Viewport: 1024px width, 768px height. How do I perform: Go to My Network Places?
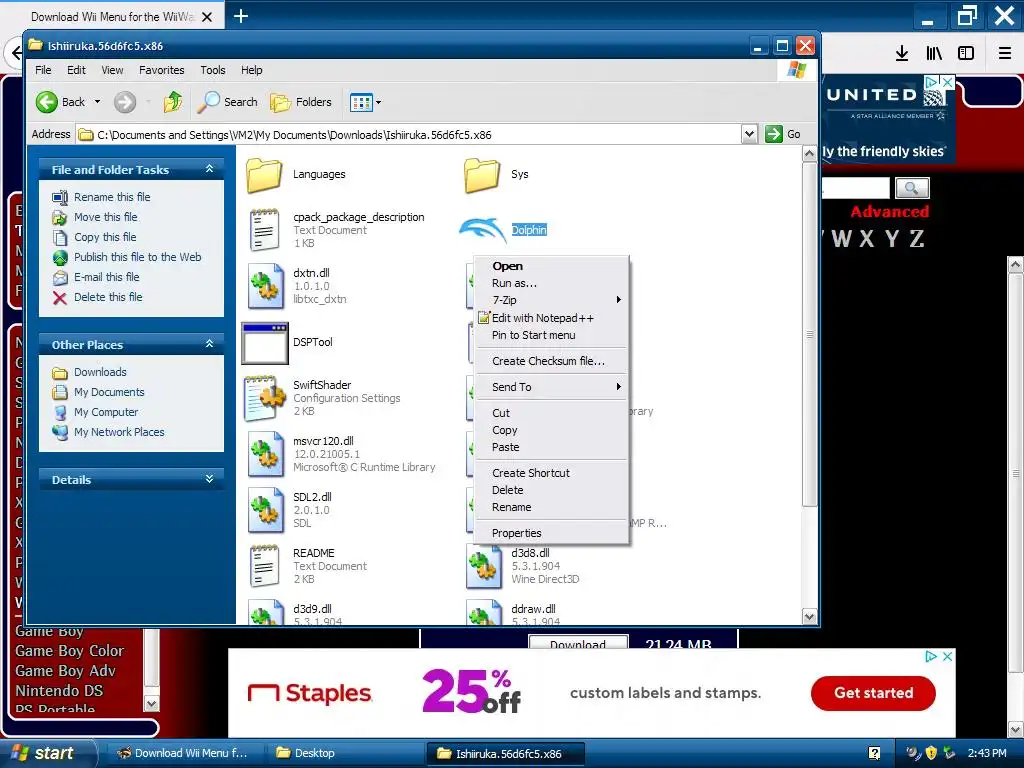(119, 432)
